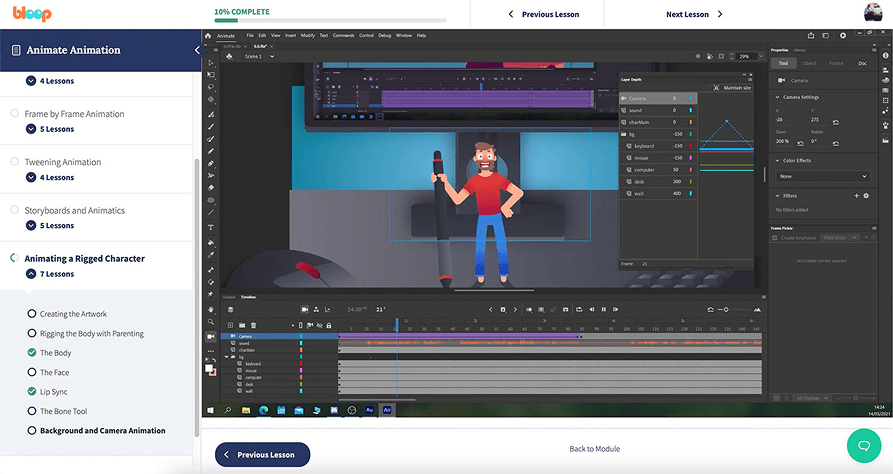Click the Add filter plus icon
893x474 pixels.
pos(855,196)
